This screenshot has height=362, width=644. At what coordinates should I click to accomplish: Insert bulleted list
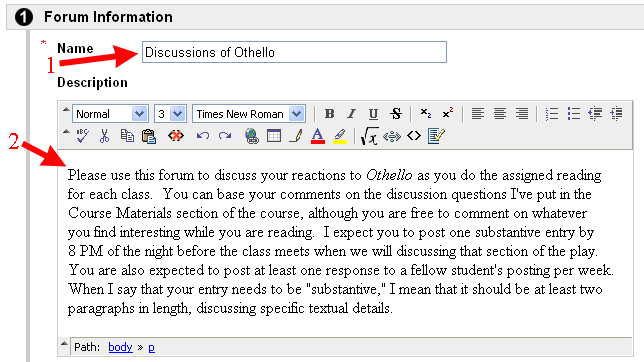coord(574,113)
